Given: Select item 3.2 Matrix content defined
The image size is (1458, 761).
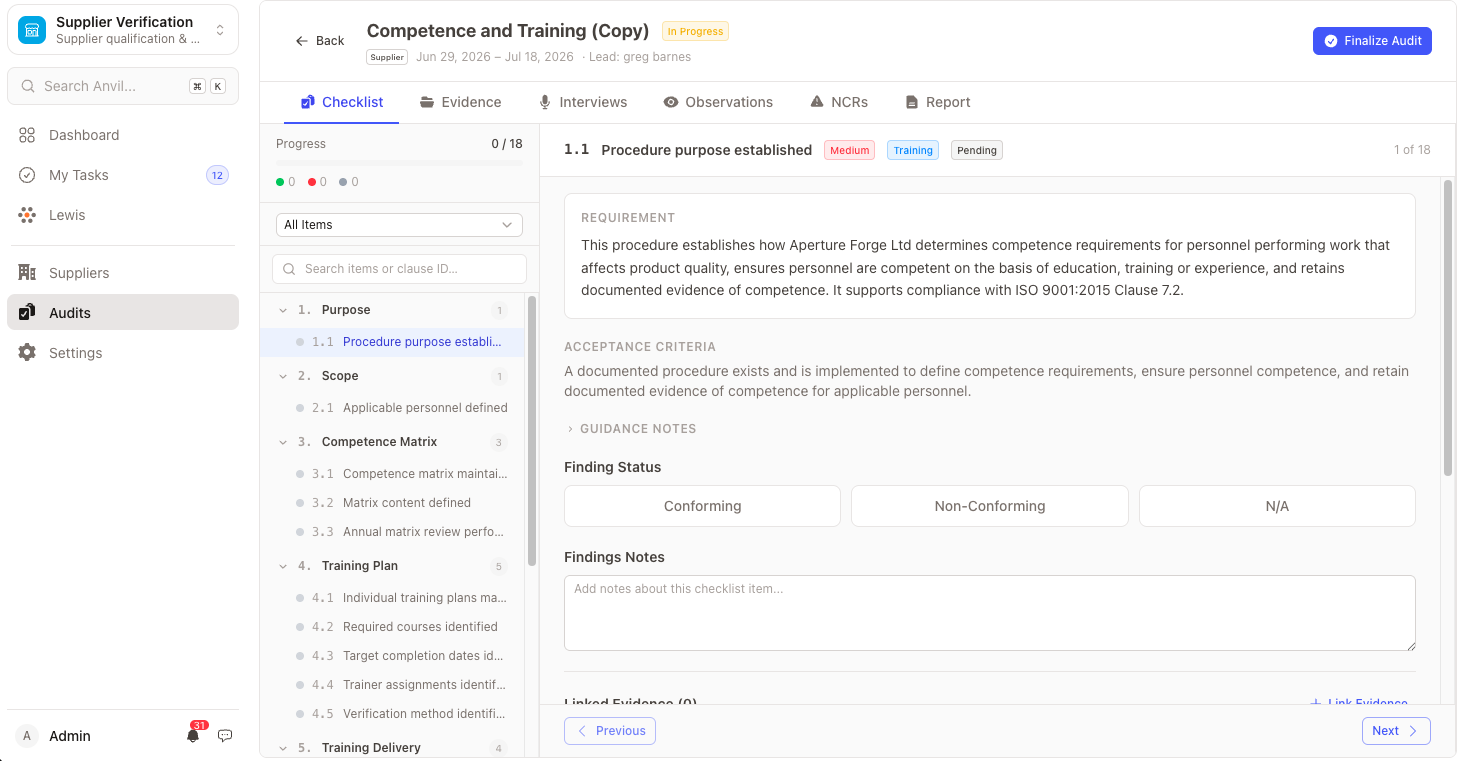Looking at the screenshot, I should (391, 503).
